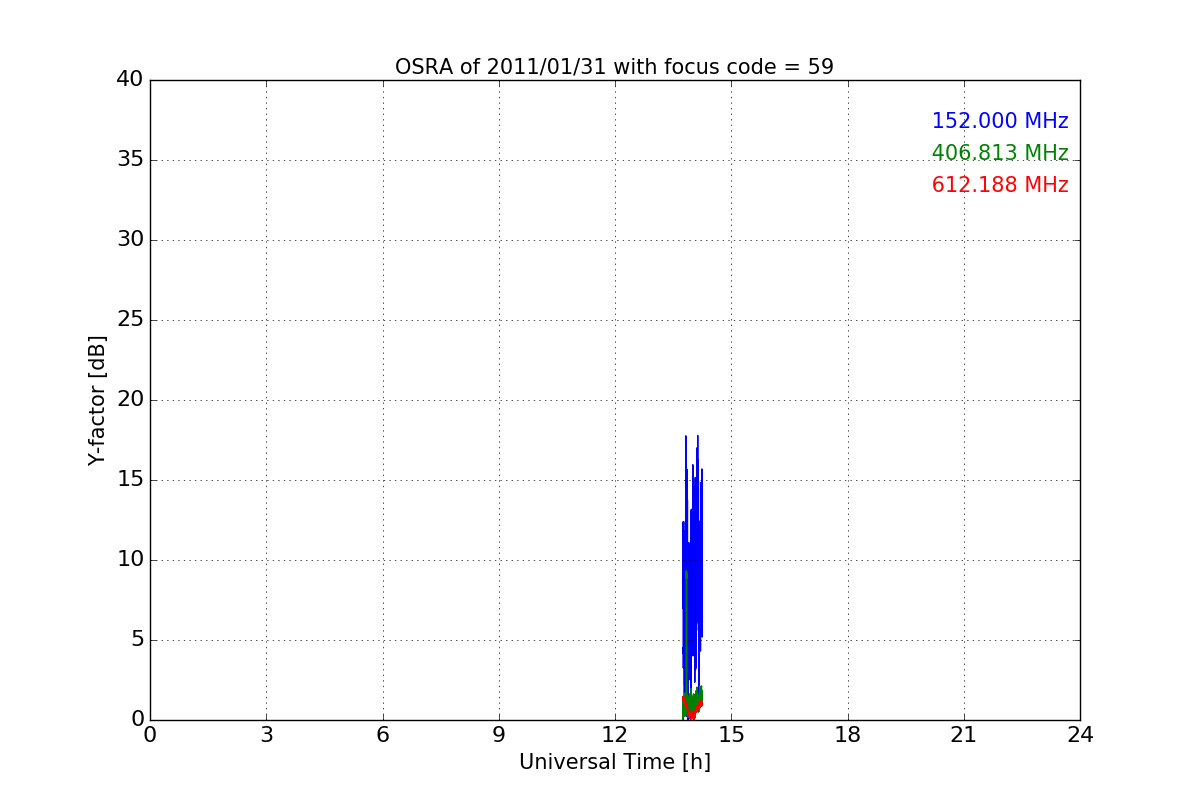The width and height of the screenshot is (1200, 800).
Task: Click the y-axis tick label 10
Action: [129, 560]
